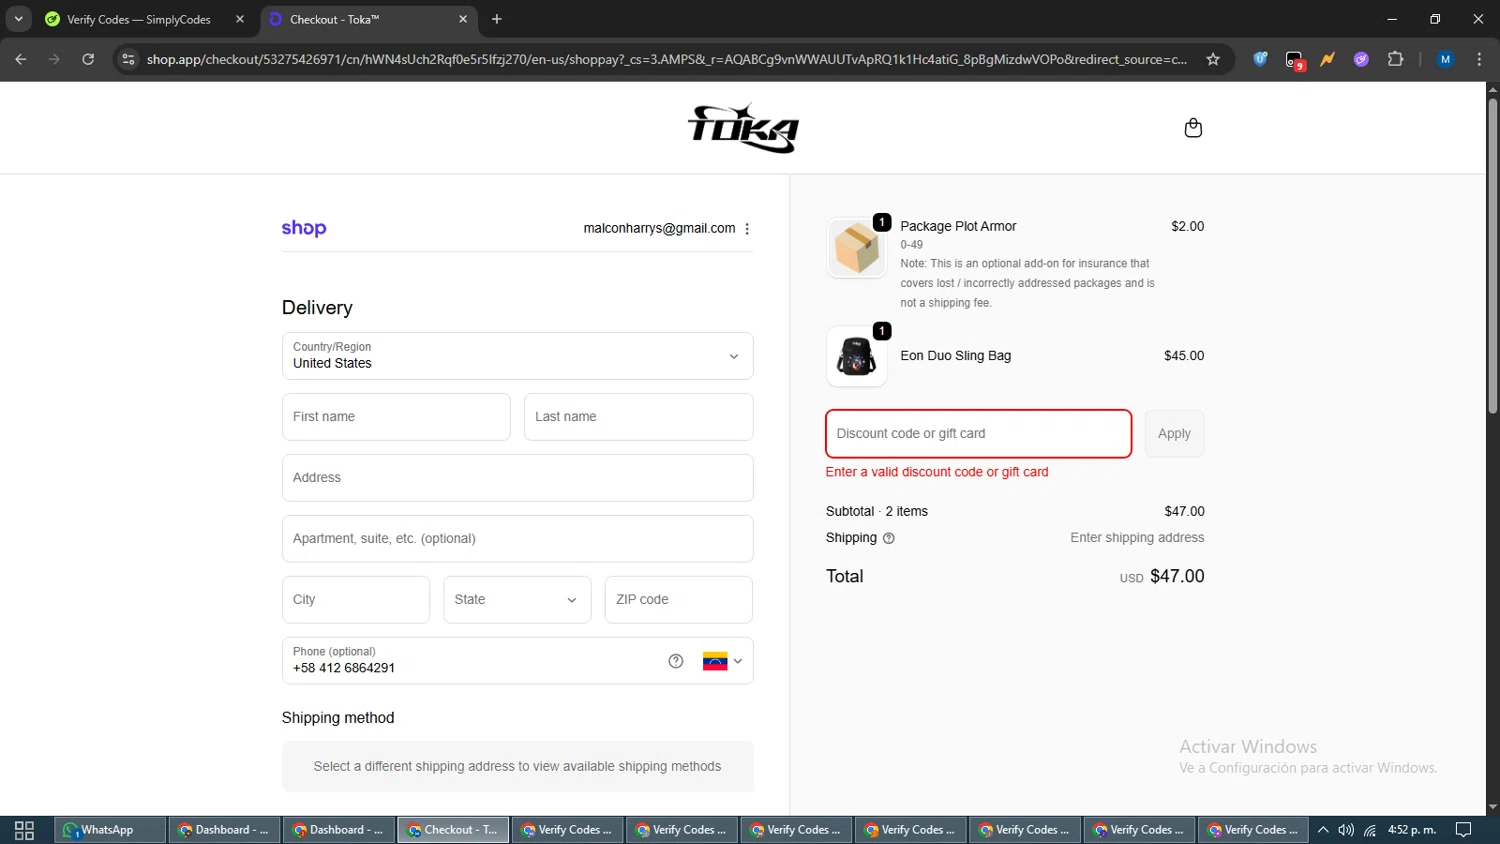
Task: Open the tab search dropdown arrow
Action: click(x=18, y=19)
